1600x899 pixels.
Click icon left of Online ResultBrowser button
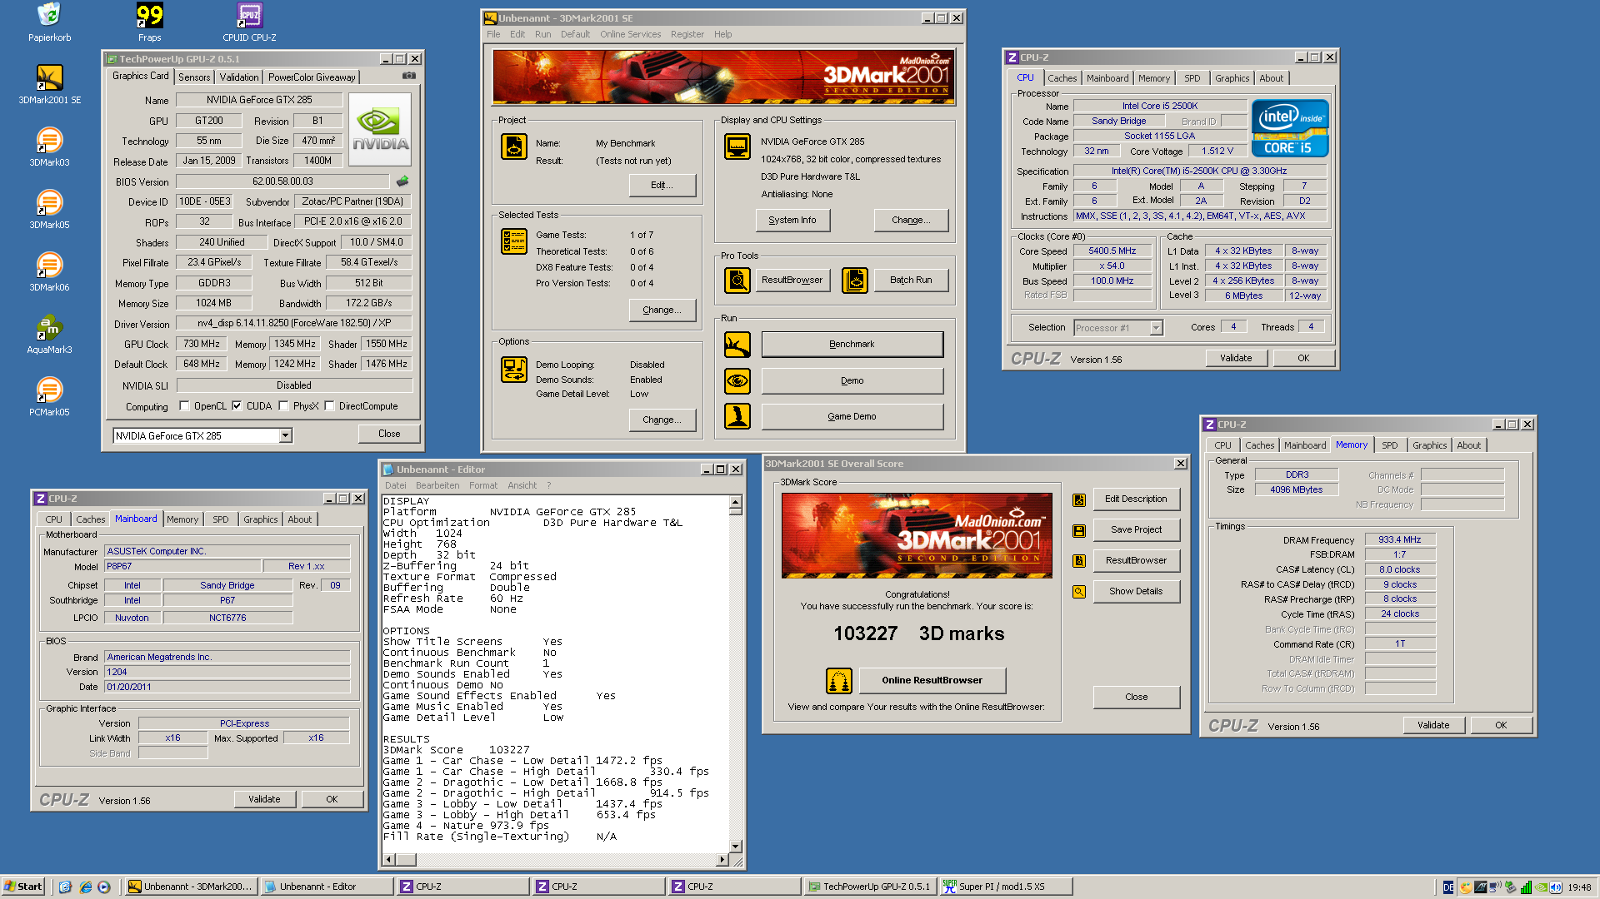tap(839, 681)
